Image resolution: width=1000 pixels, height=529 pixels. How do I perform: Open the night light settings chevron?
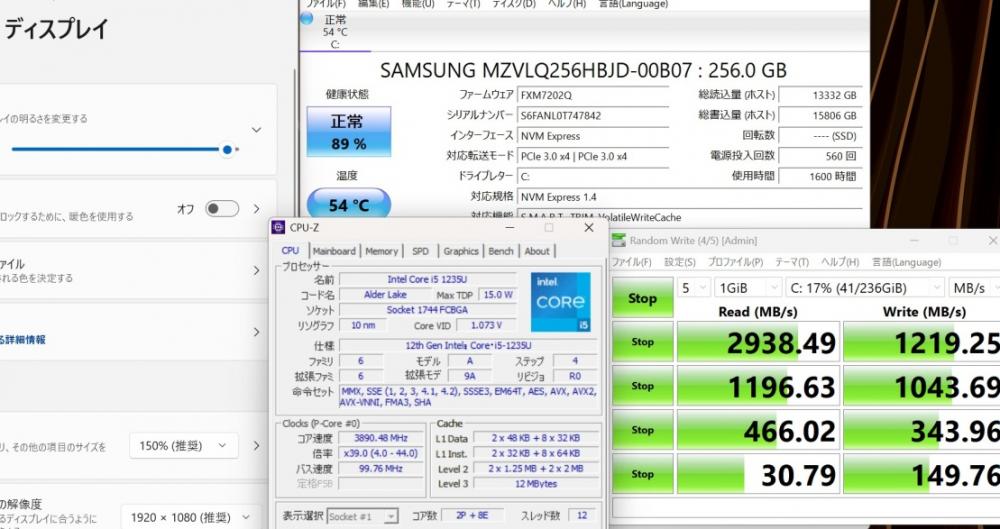[256, 209]
